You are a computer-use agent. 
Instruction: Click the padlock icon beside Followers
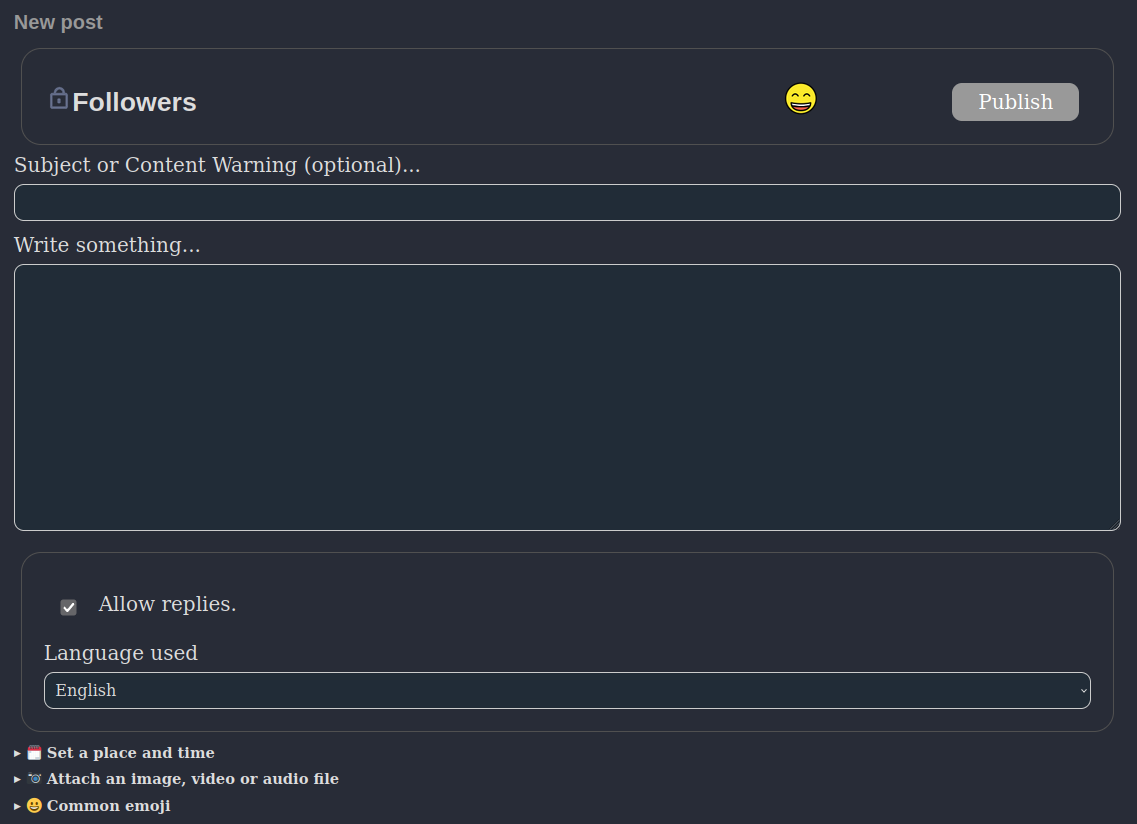(x=58, y=97)
